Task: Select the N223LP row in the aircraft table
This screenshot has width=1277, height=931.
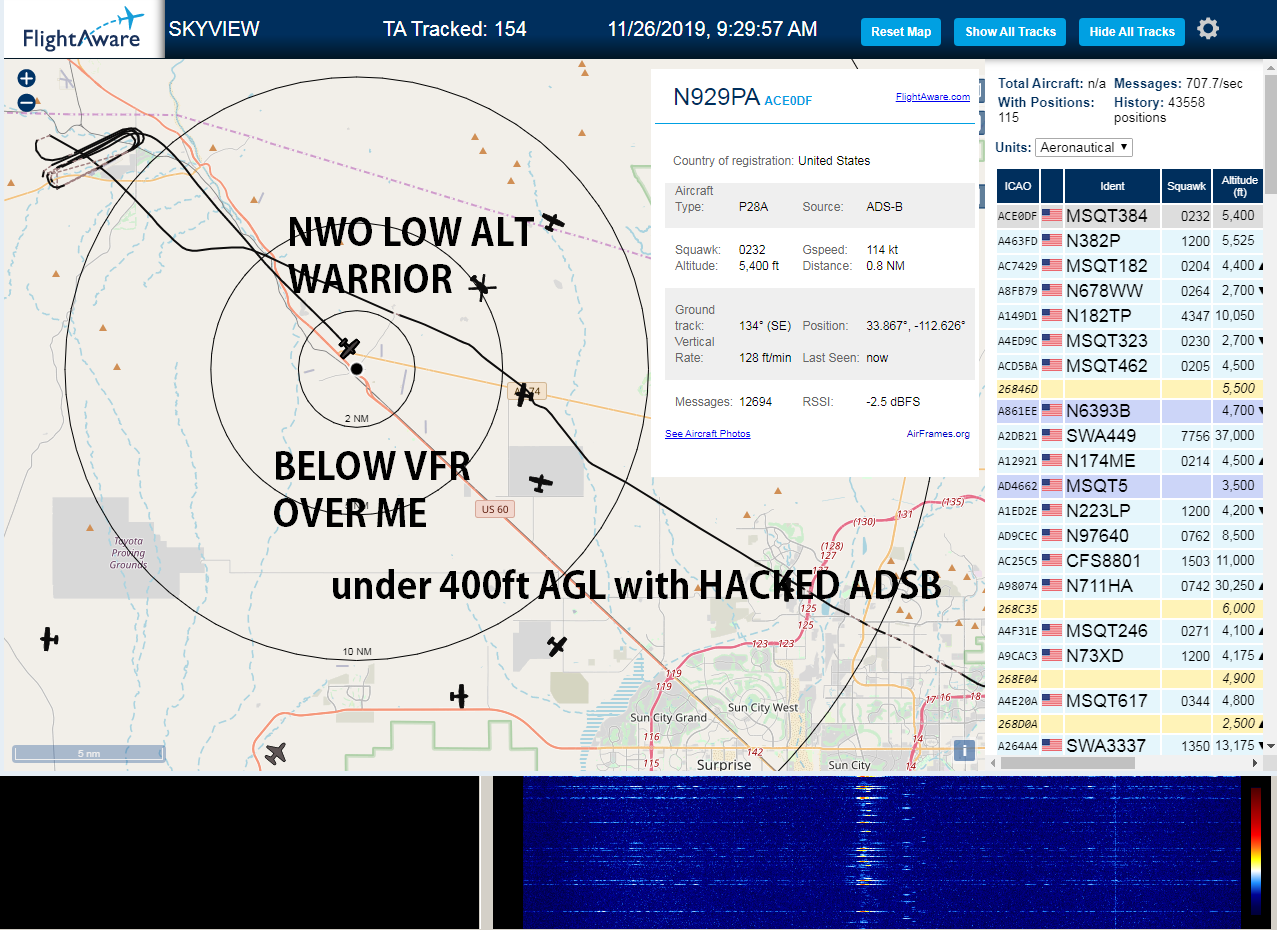Action: click(x=1130, y=511)
